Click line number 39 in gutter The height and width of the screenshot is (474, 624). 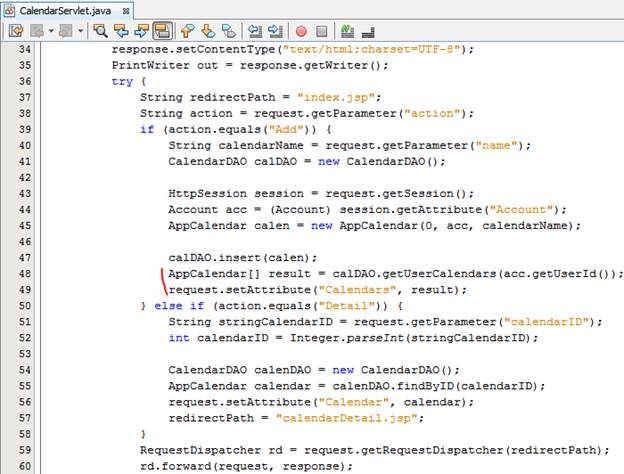click(x=25, y=129)
